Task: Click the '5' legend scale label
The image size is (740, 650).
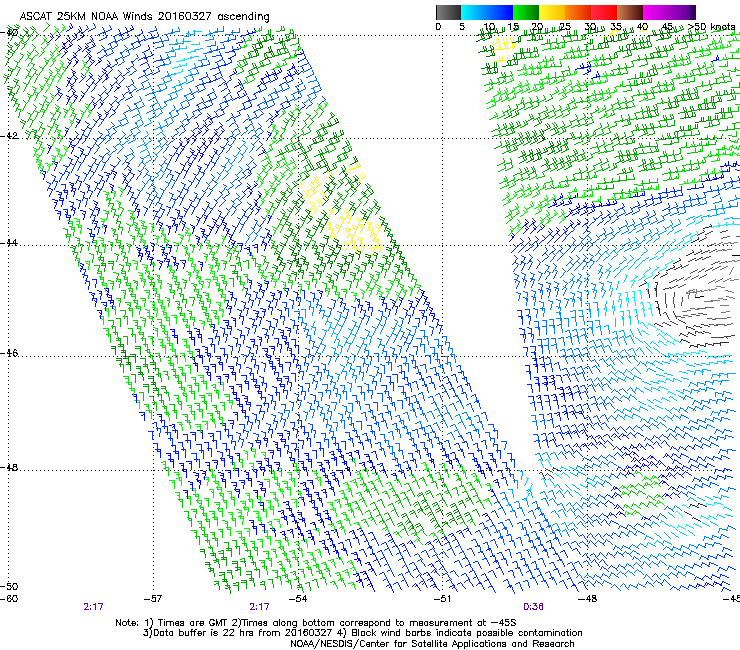Action: click(462, 27)
